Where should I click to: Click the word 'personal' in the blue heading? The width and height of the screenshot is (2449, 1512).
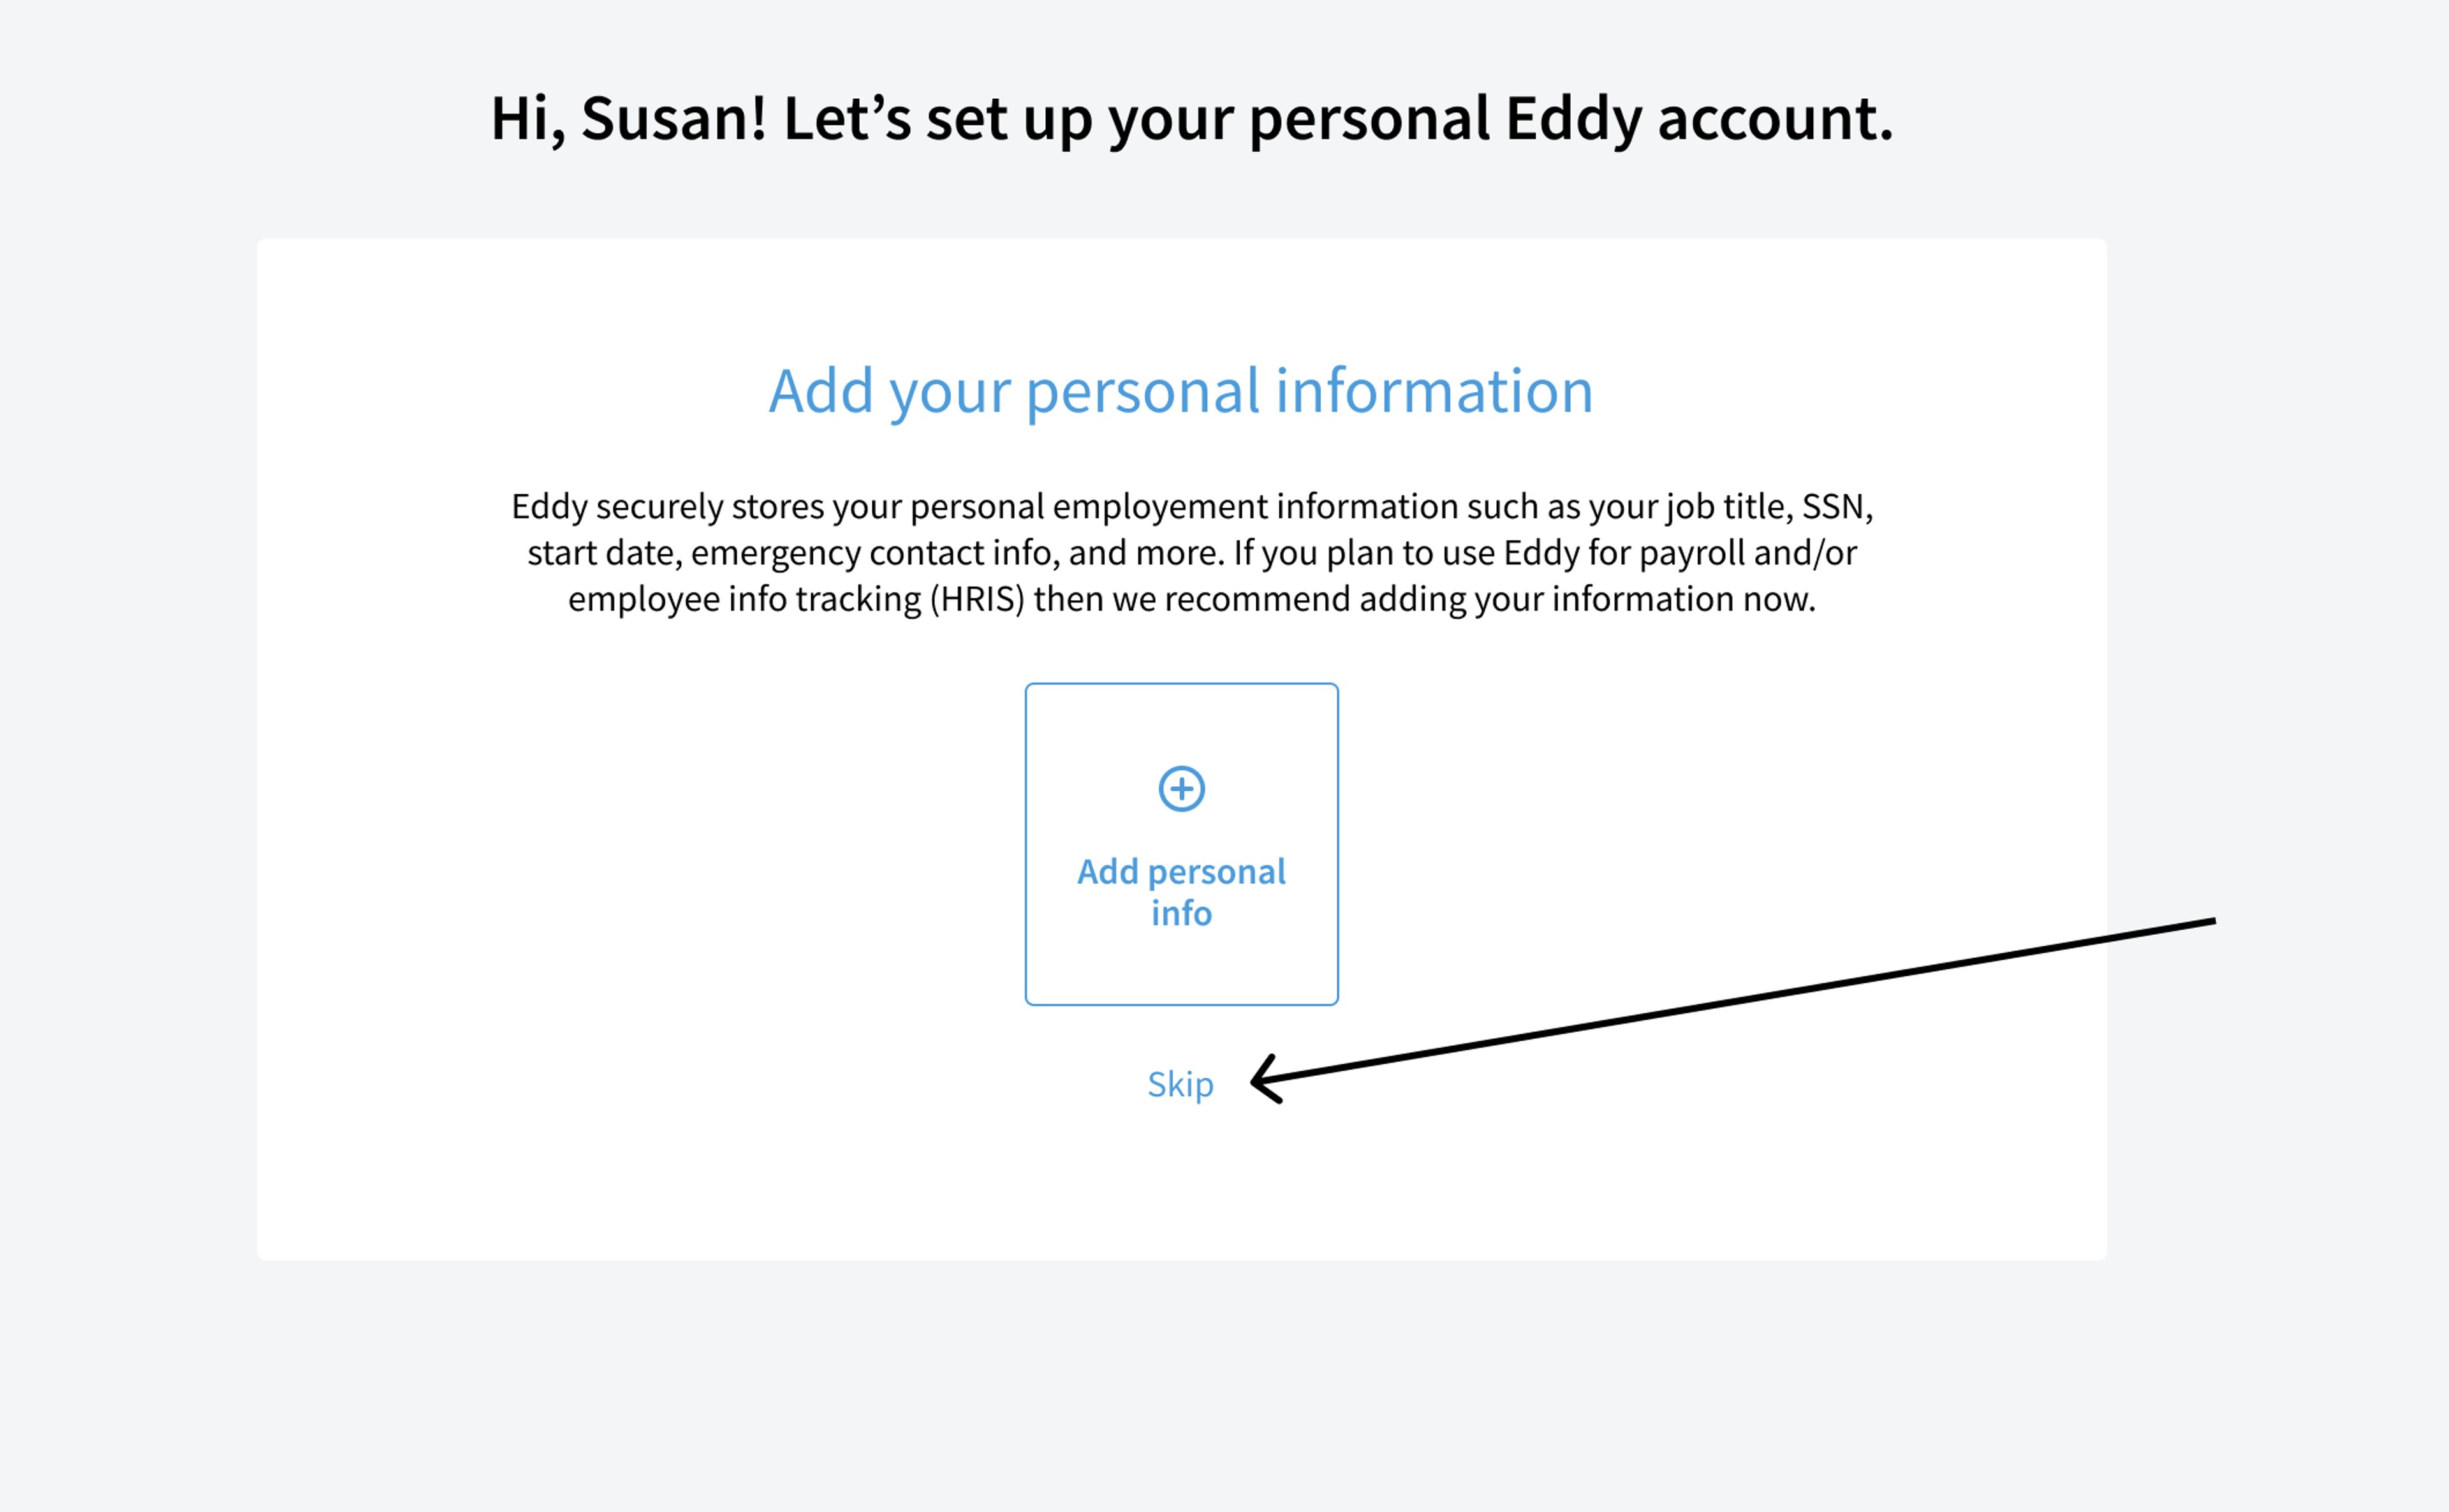pos(1142,391)
